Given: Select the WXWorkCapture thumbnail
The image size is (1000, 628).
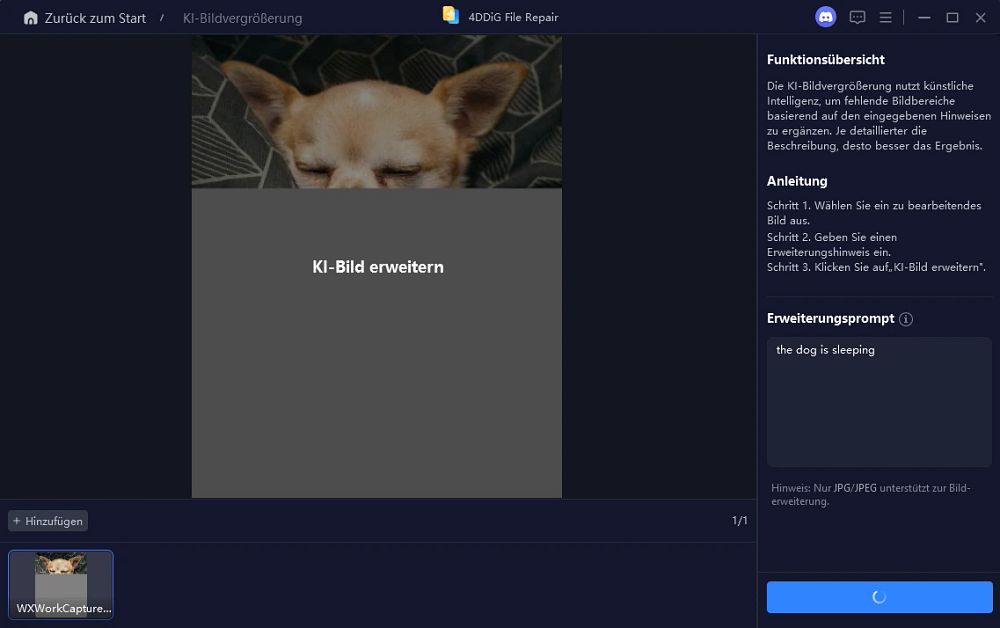Looking at the screenshot, I should (61, 585).
